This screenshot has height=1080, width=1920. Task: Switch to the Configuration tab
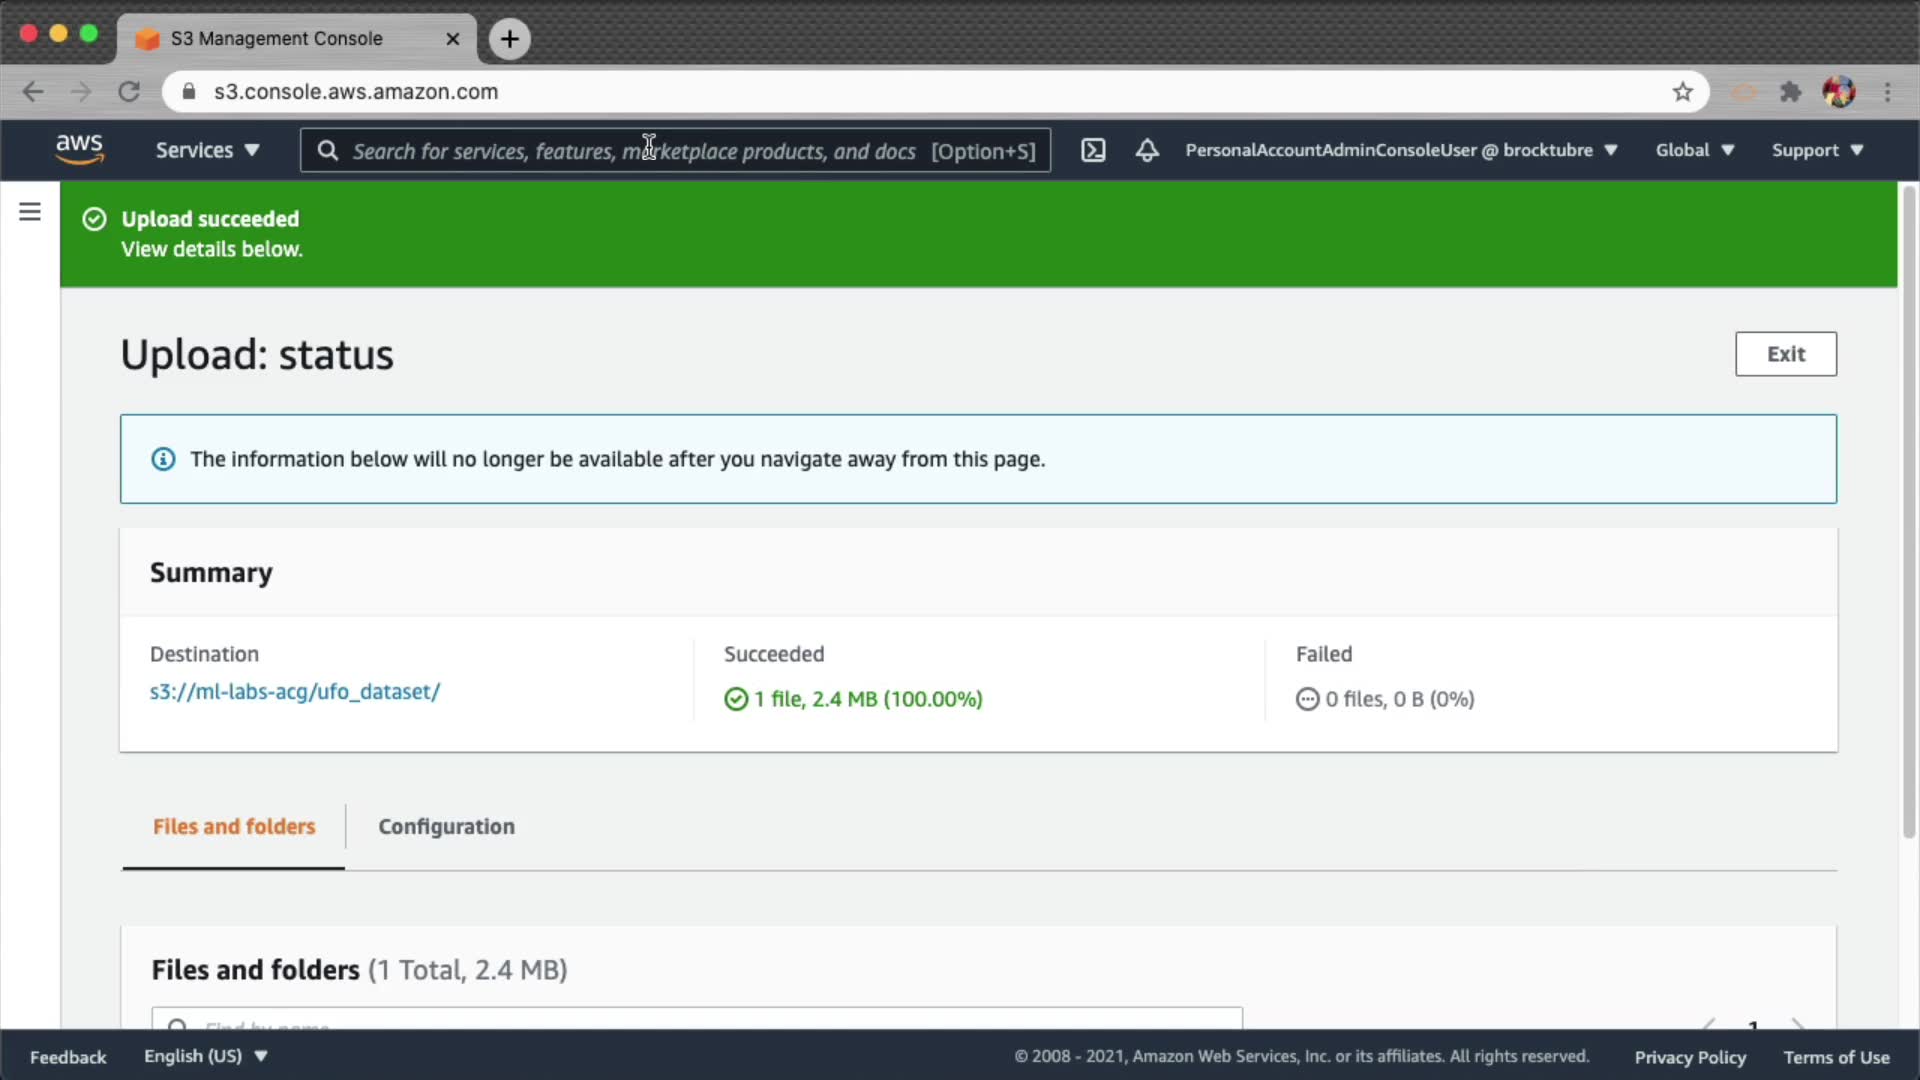point(446,827)
